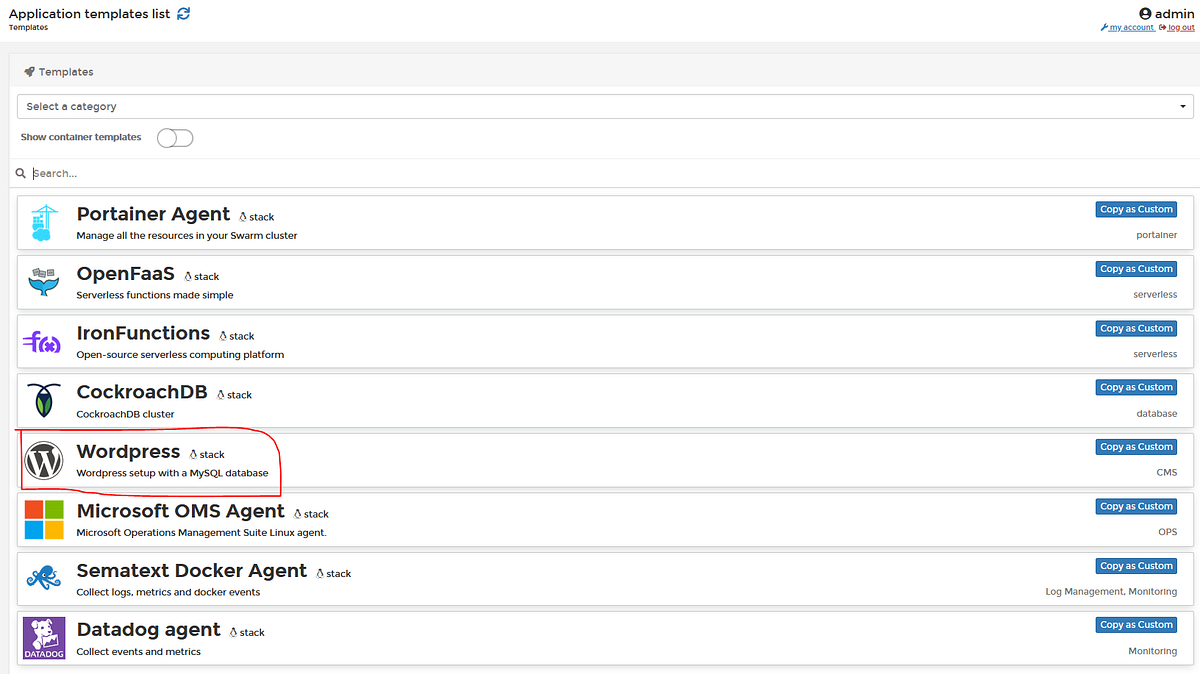Focus the templates Search field

(612, 173)
